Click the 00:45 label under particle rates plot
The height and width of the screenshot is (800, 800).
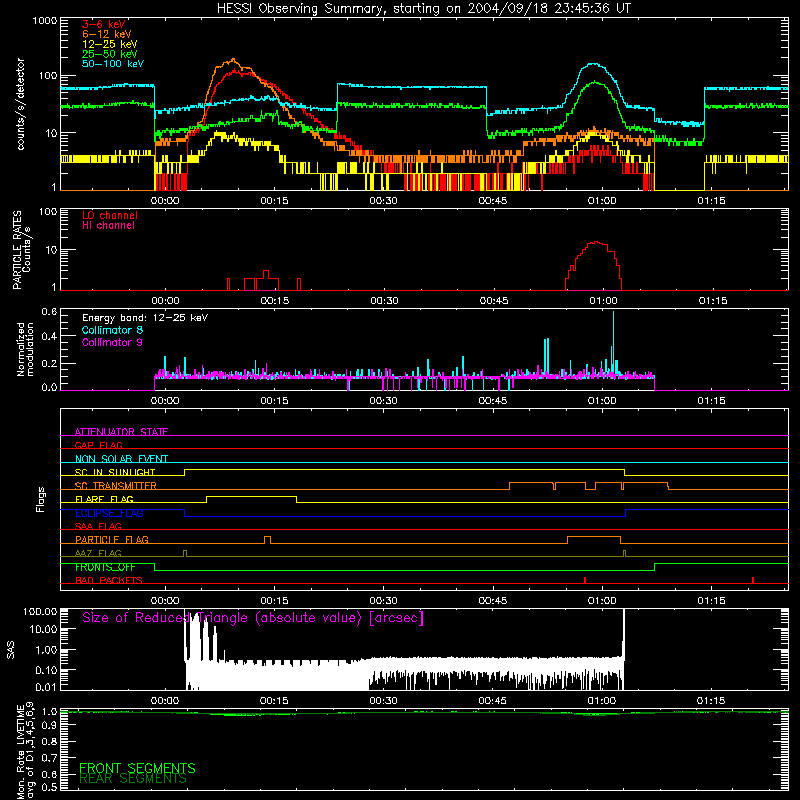(494, 301)
